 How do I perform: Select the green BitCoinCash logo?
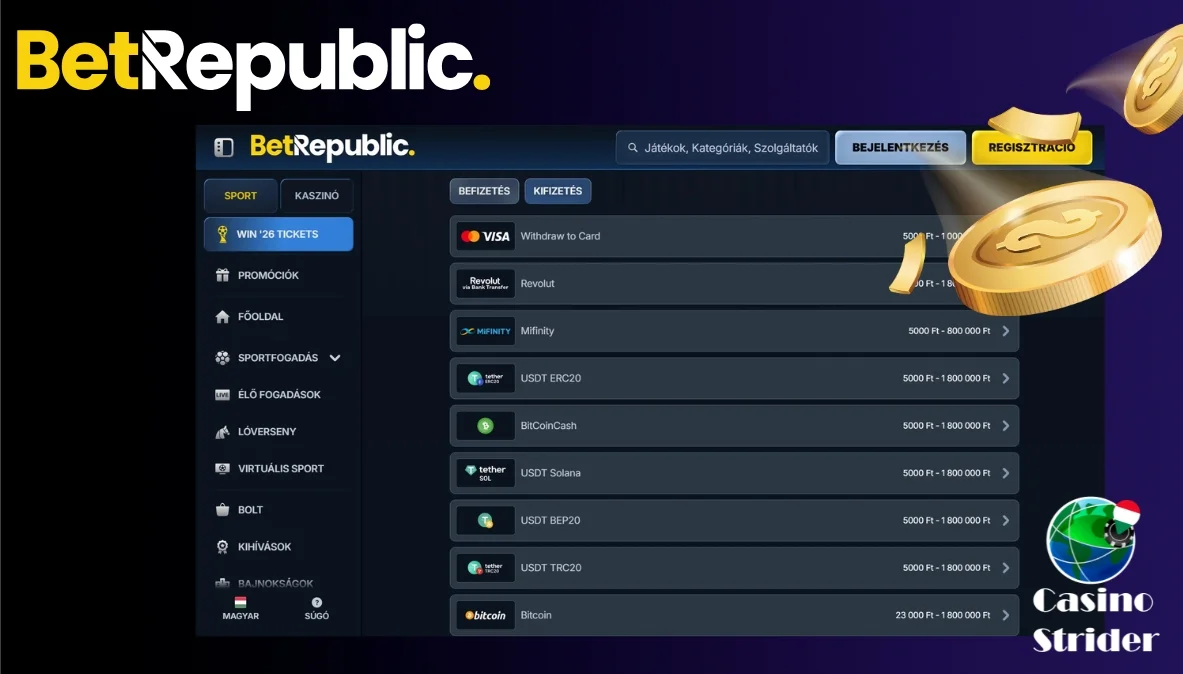tap(486, 426)
